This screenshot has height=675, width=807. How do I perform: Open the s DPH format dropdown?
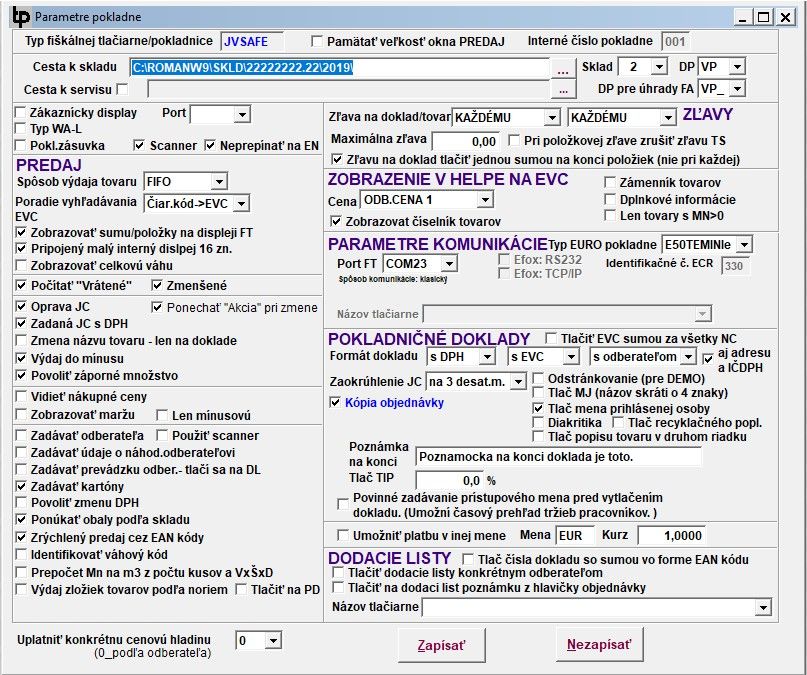click(487, 356)
